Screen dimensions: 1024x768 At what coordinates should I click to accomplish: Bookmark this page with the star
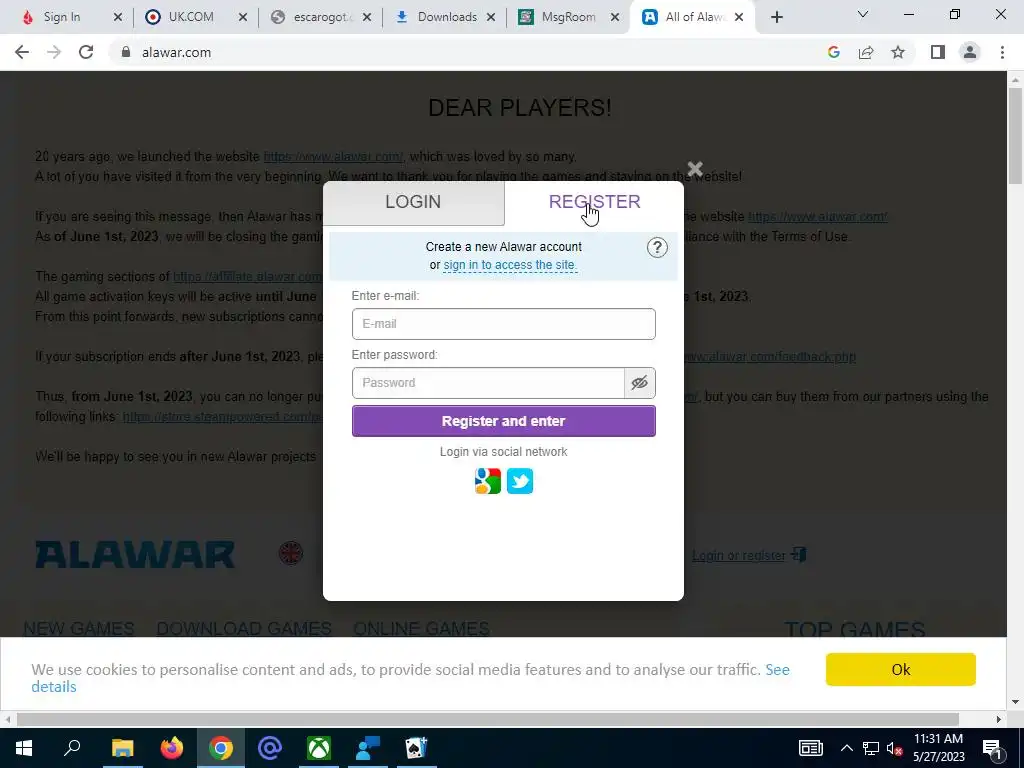[x=898, y=52]
